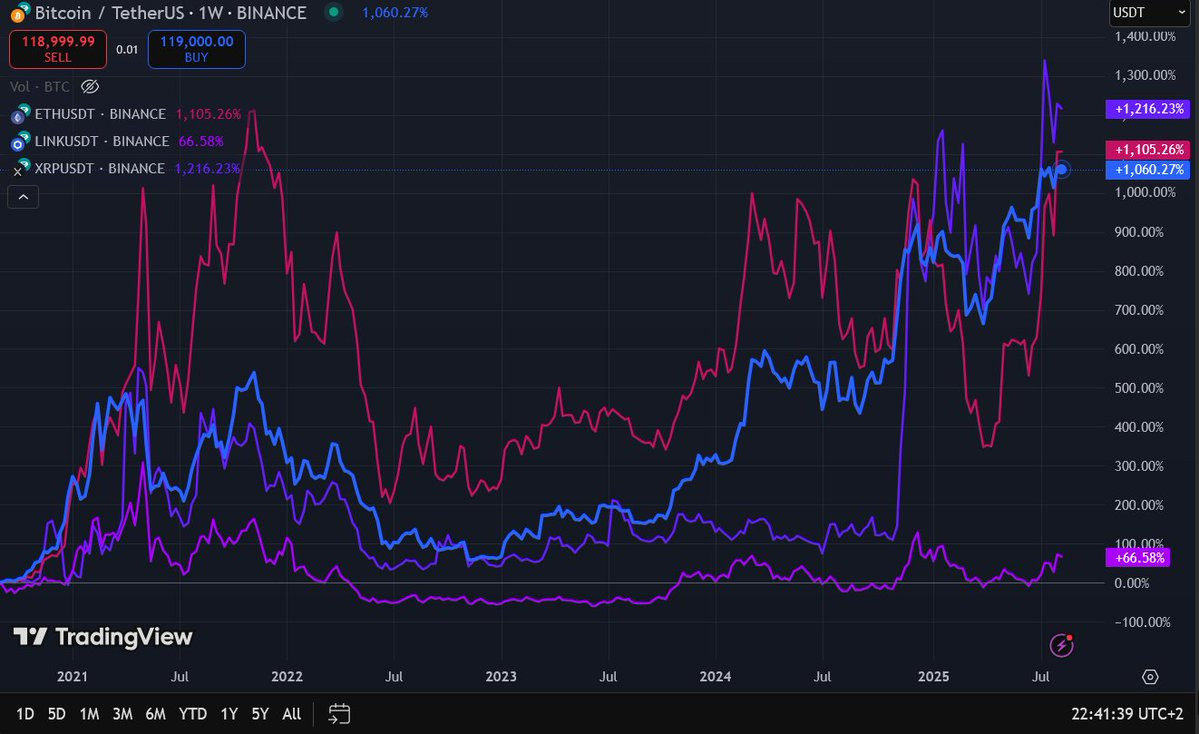Image resolution: width=1199 pixels, height=734 pixels.
Task: Click the 1,000.00% axis label
Action: (1145, 192)
